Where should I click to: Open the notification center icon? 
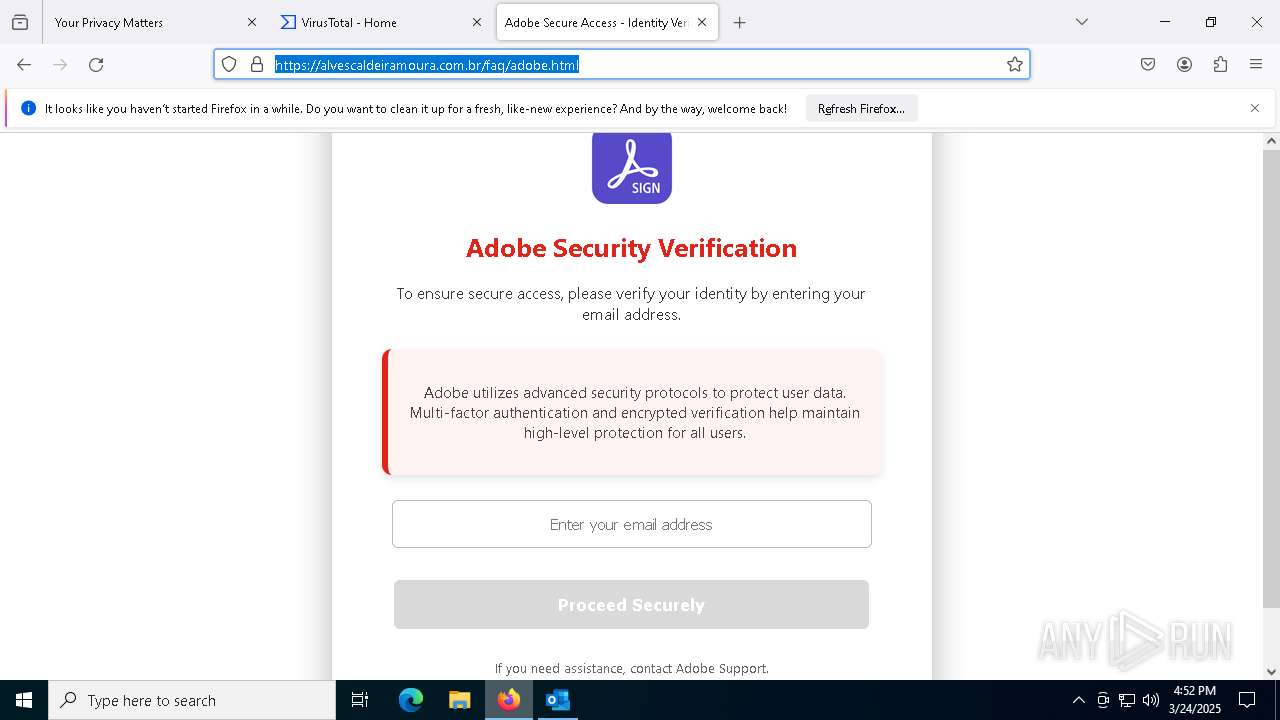point(1247,700)
